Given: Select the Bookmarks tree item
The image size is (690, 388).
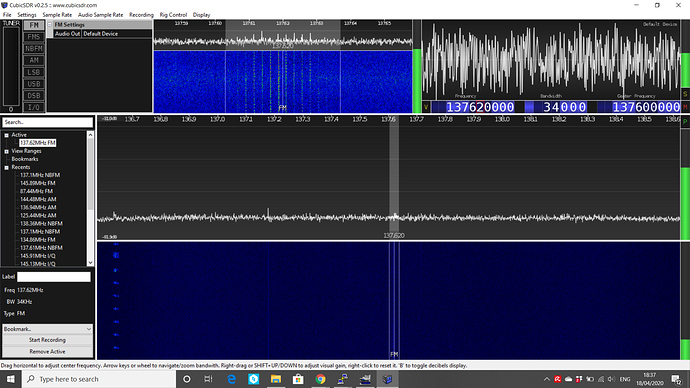Looking at the screenshot, I should (x=25, y=159).
